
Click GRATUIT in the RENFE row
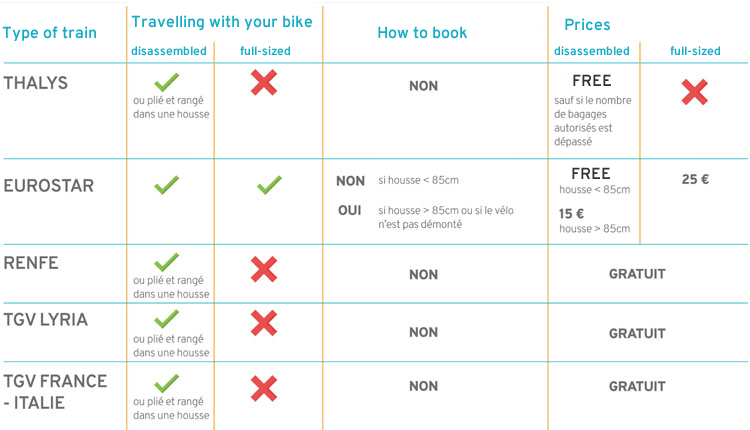tap(637, 274)
